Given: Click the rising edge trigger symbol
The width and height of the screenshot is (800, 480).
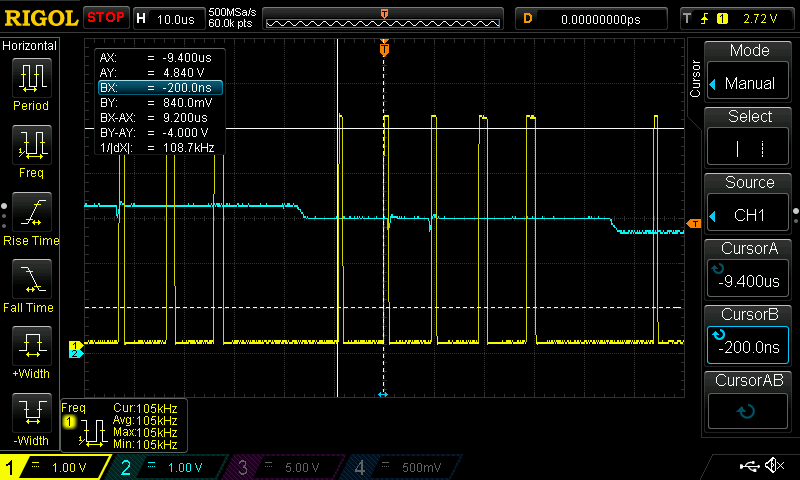Looking at the screenshot, I should coord(704,19).
